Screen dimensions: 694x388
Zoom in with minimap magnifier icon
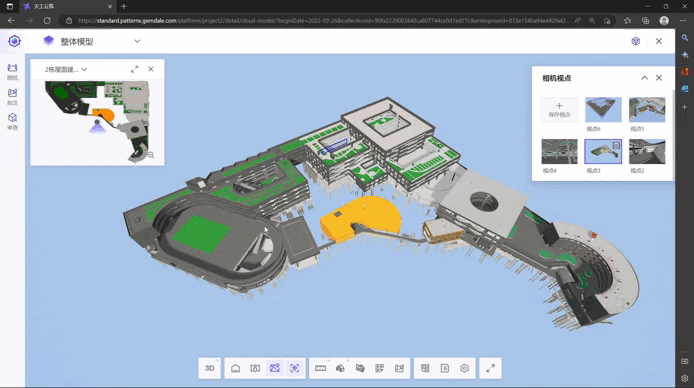pyautogui.click(x=151, y=155)
